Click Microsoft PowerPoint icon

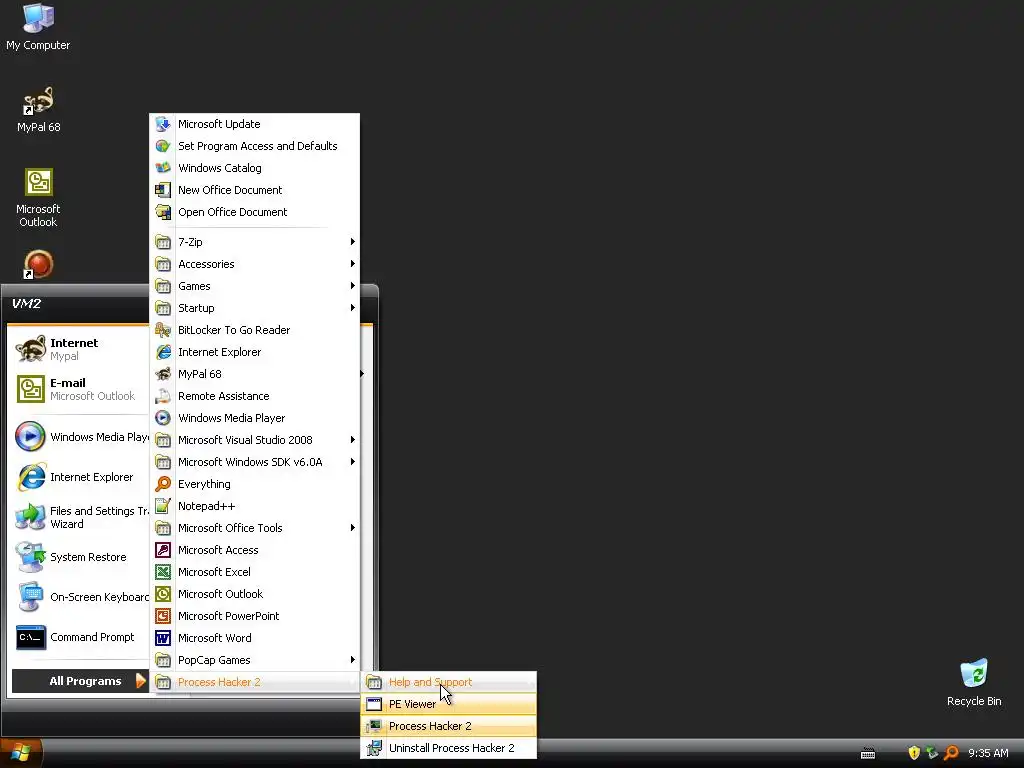[x=163, y=616]
